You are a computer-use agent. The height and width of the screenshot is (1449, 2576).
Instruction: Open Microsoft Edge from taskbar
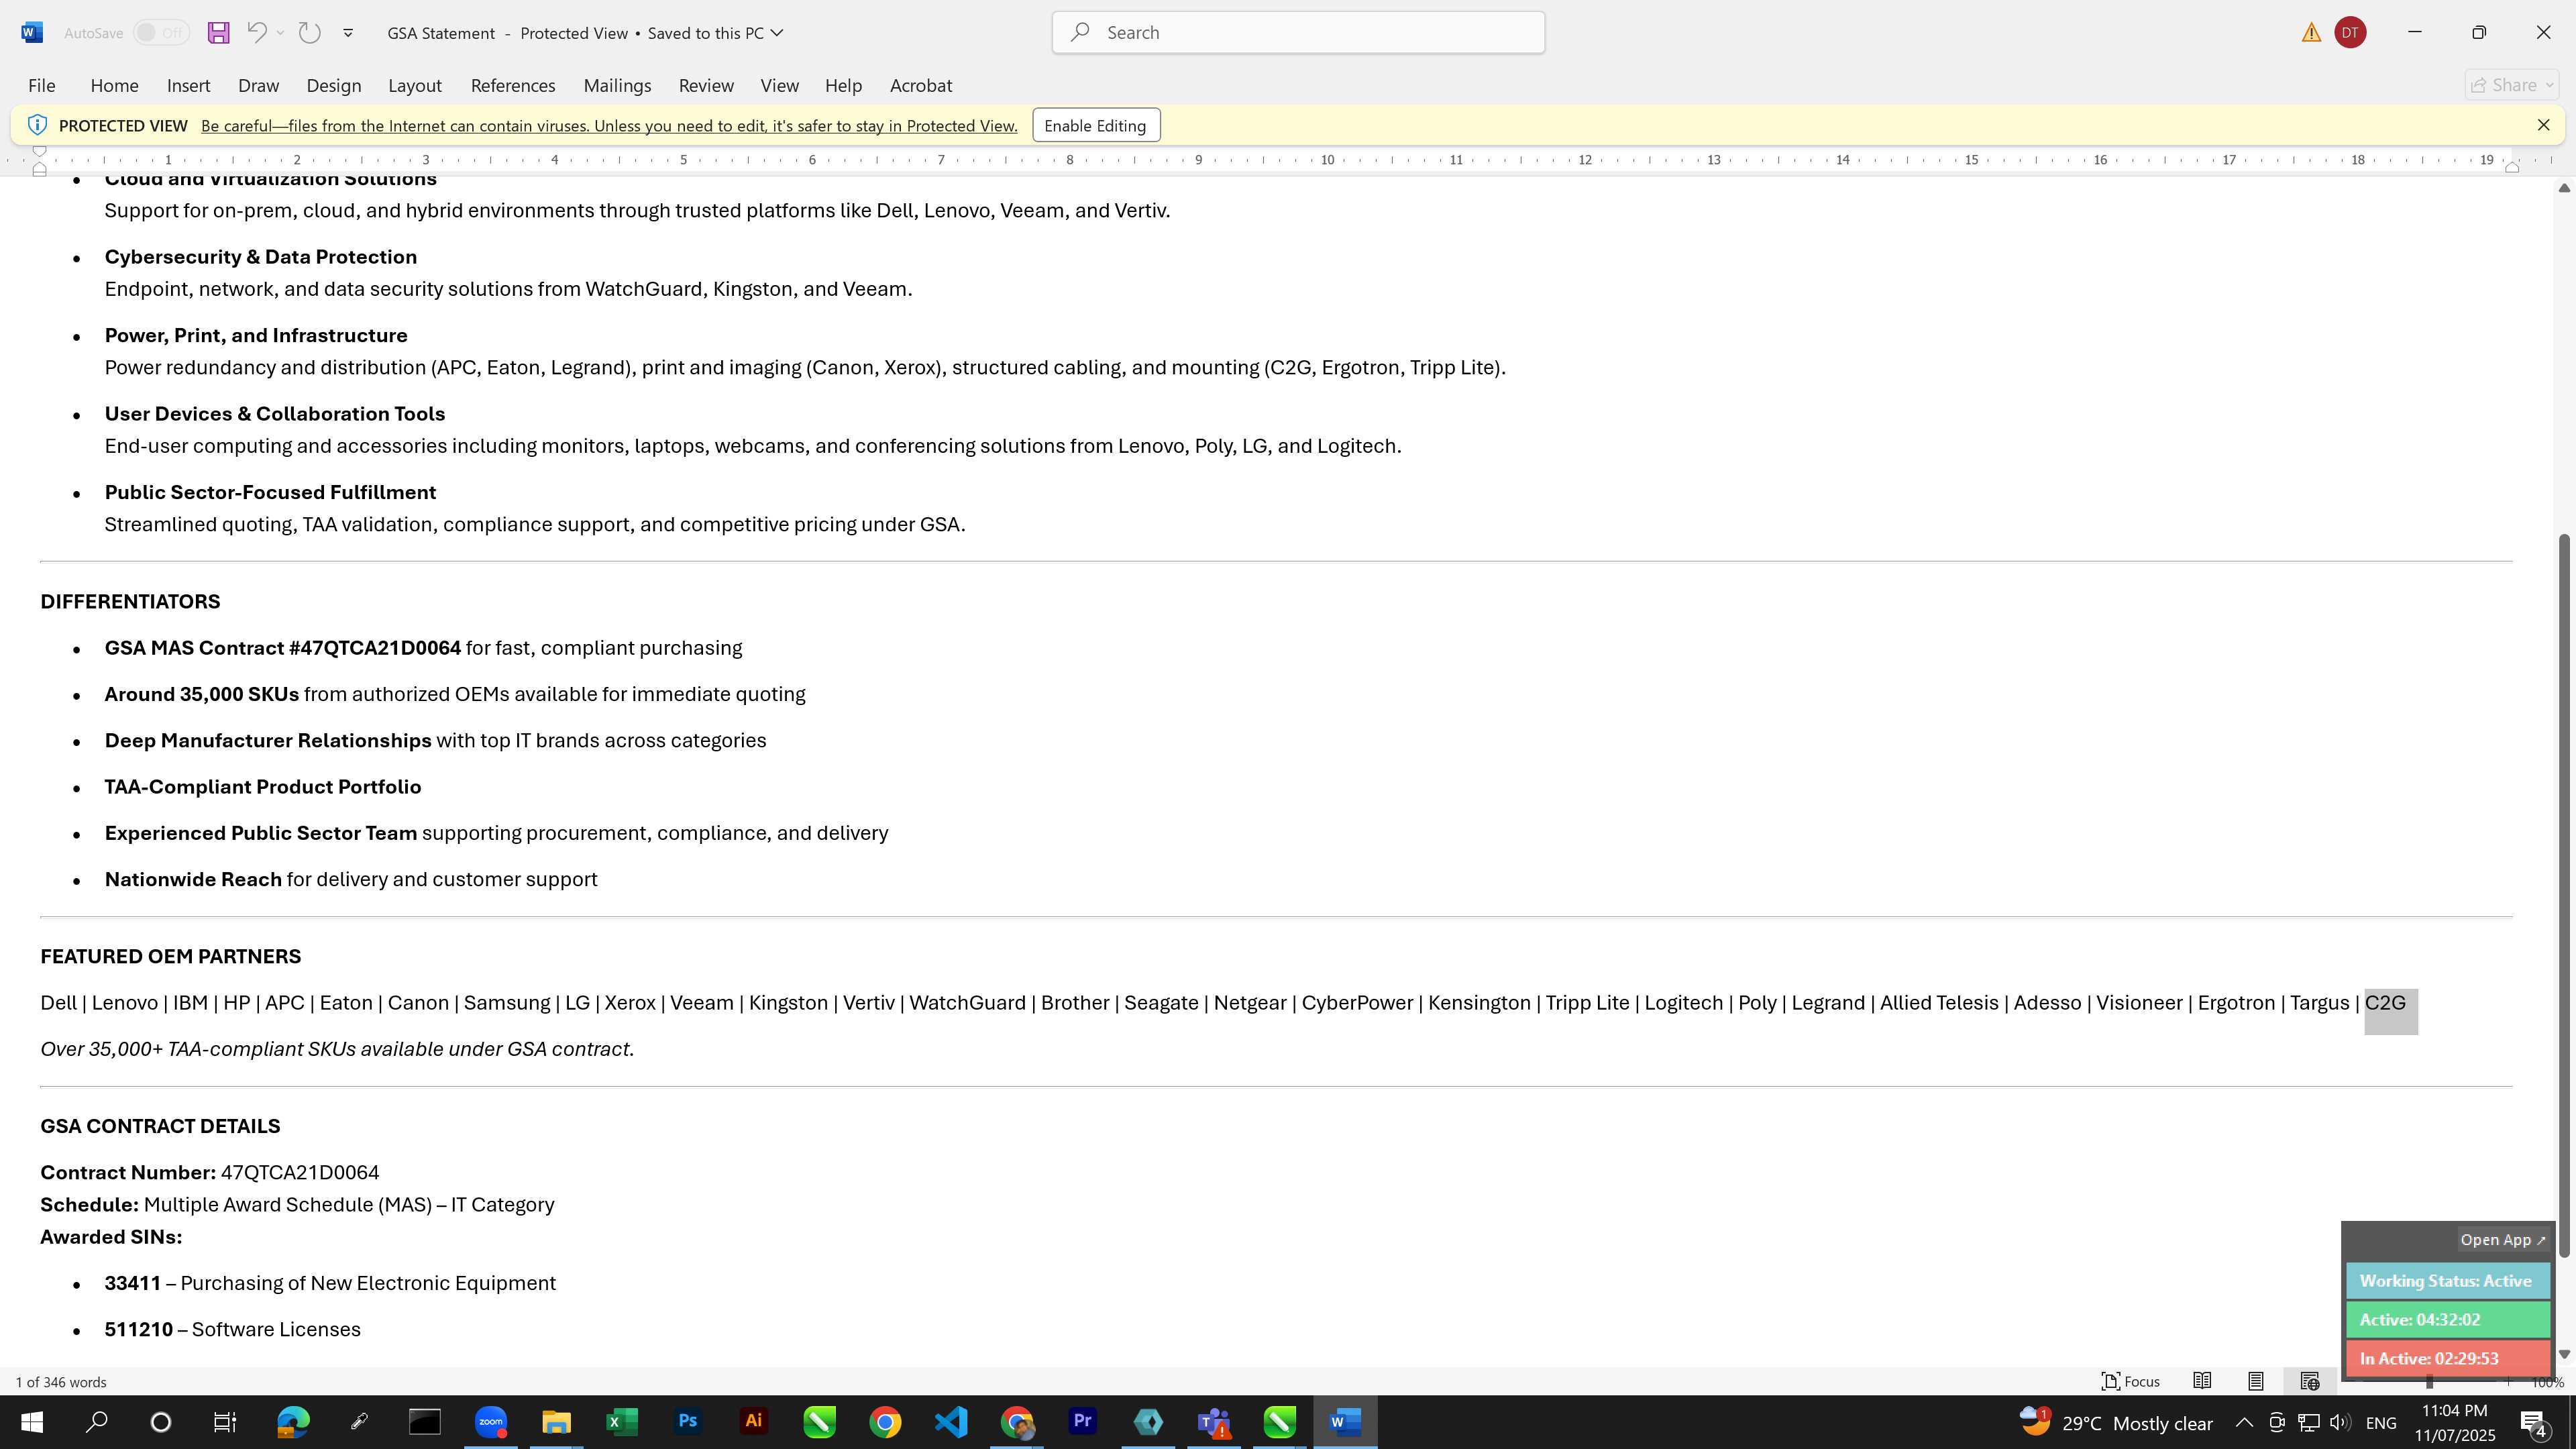(293, 1422)
